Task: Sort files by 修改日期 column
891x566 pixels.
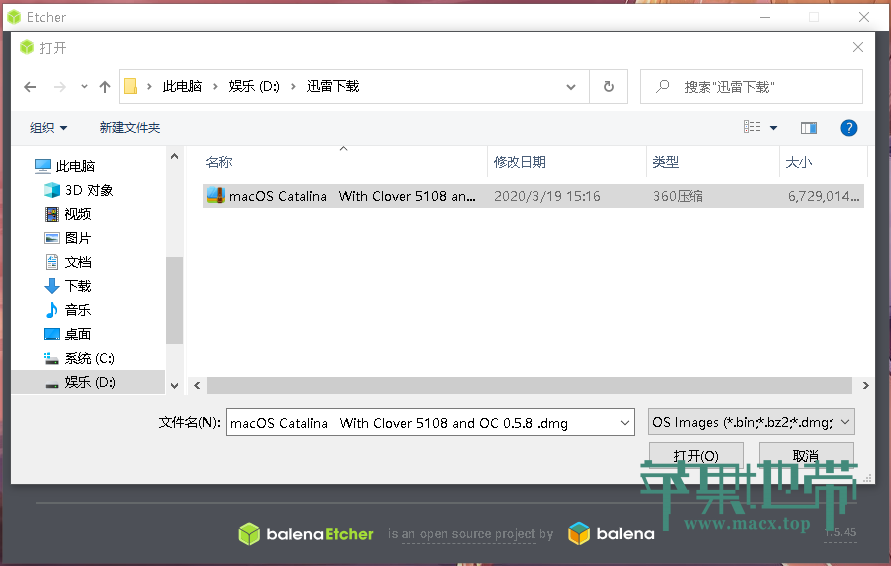Action: tap(520, 162)
